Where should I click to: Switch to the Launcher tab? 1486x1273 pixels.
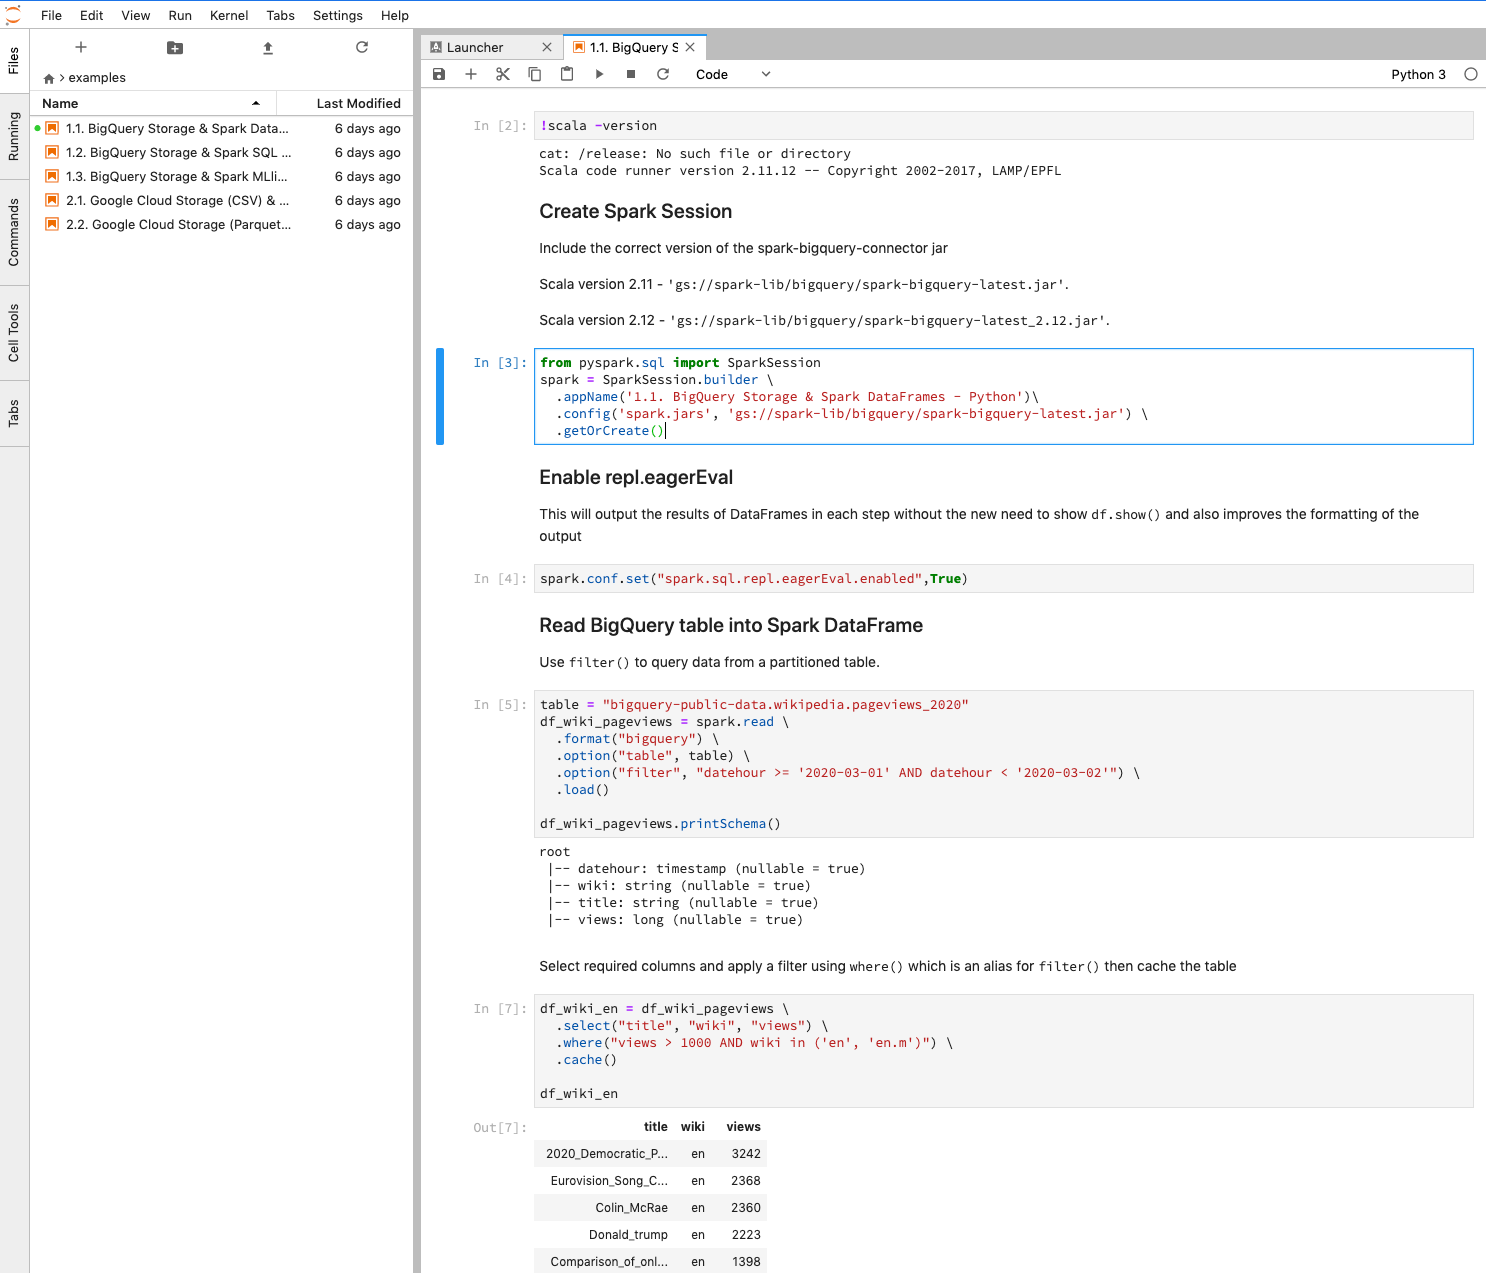(x=476, y=47)
